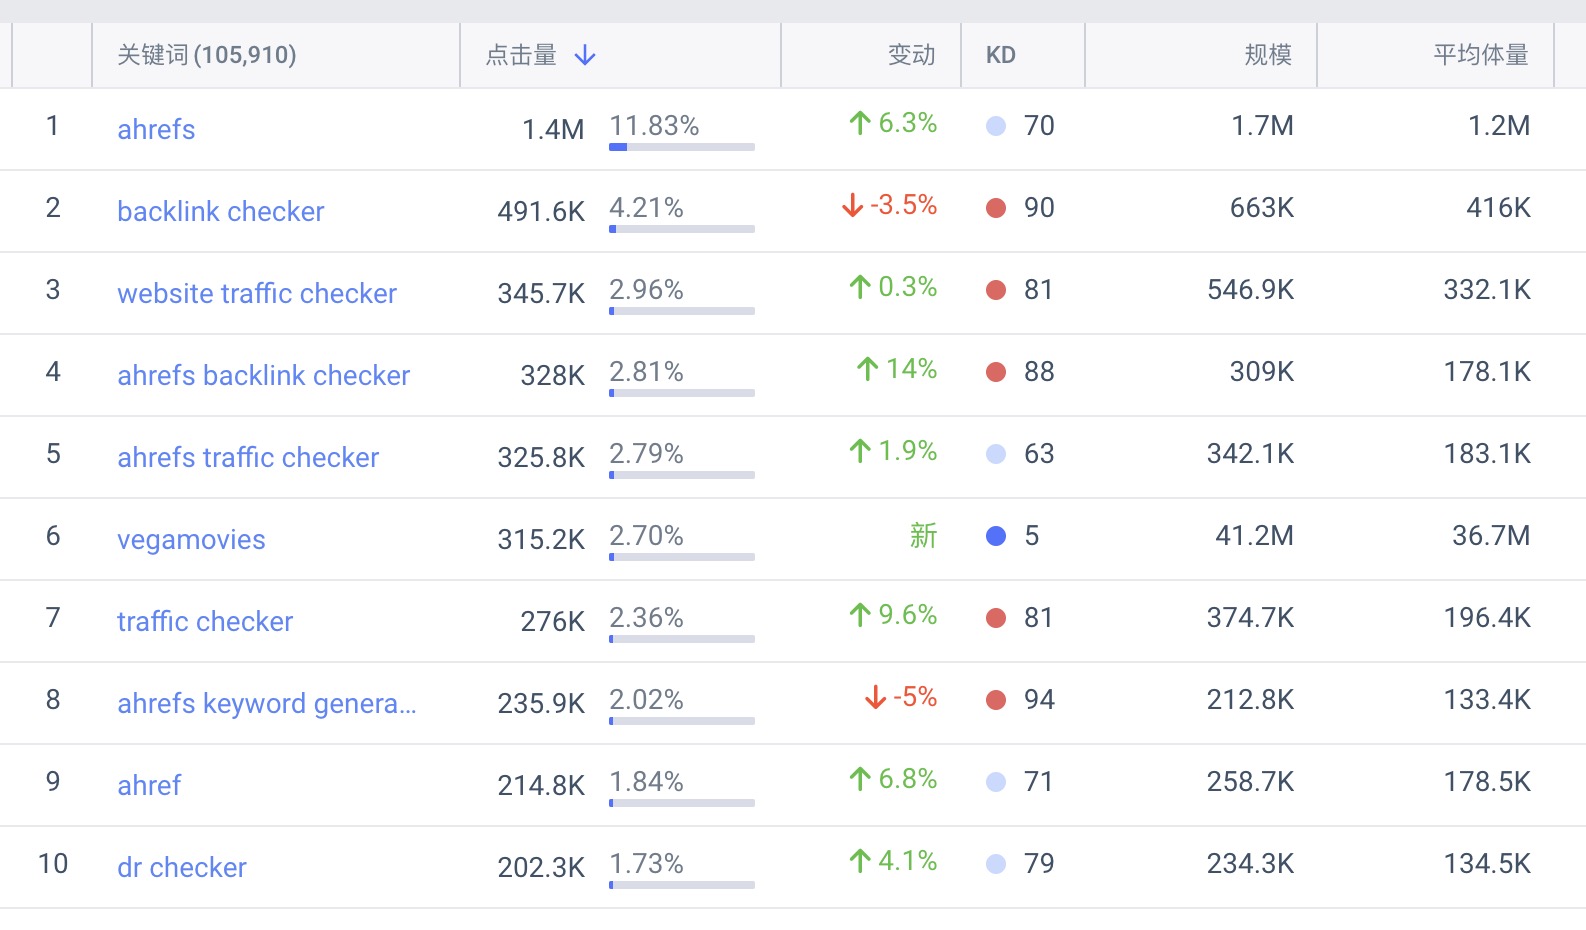Sort by the 关键词 column header
1586x930 pixels.
point(207,55)
